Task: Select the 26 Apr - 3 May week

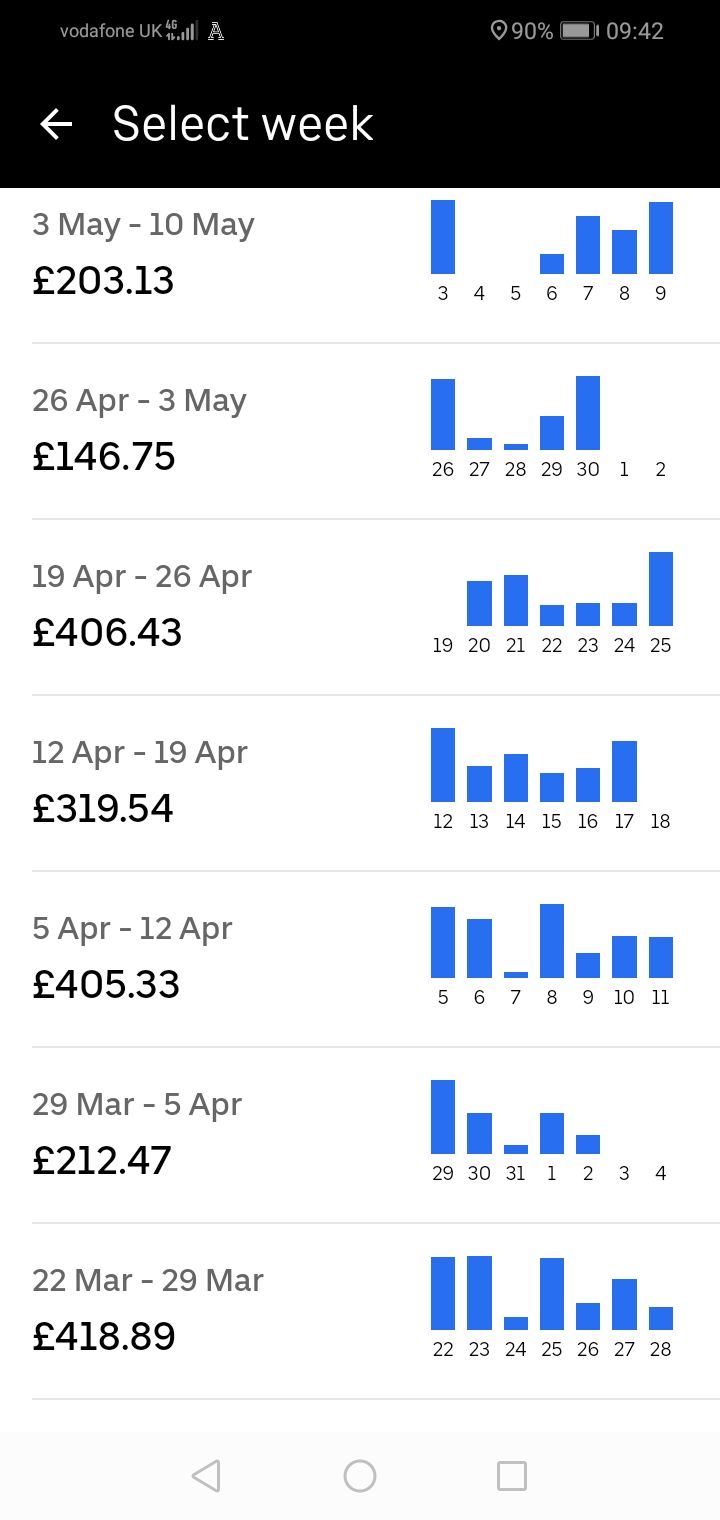Action: 139,430
